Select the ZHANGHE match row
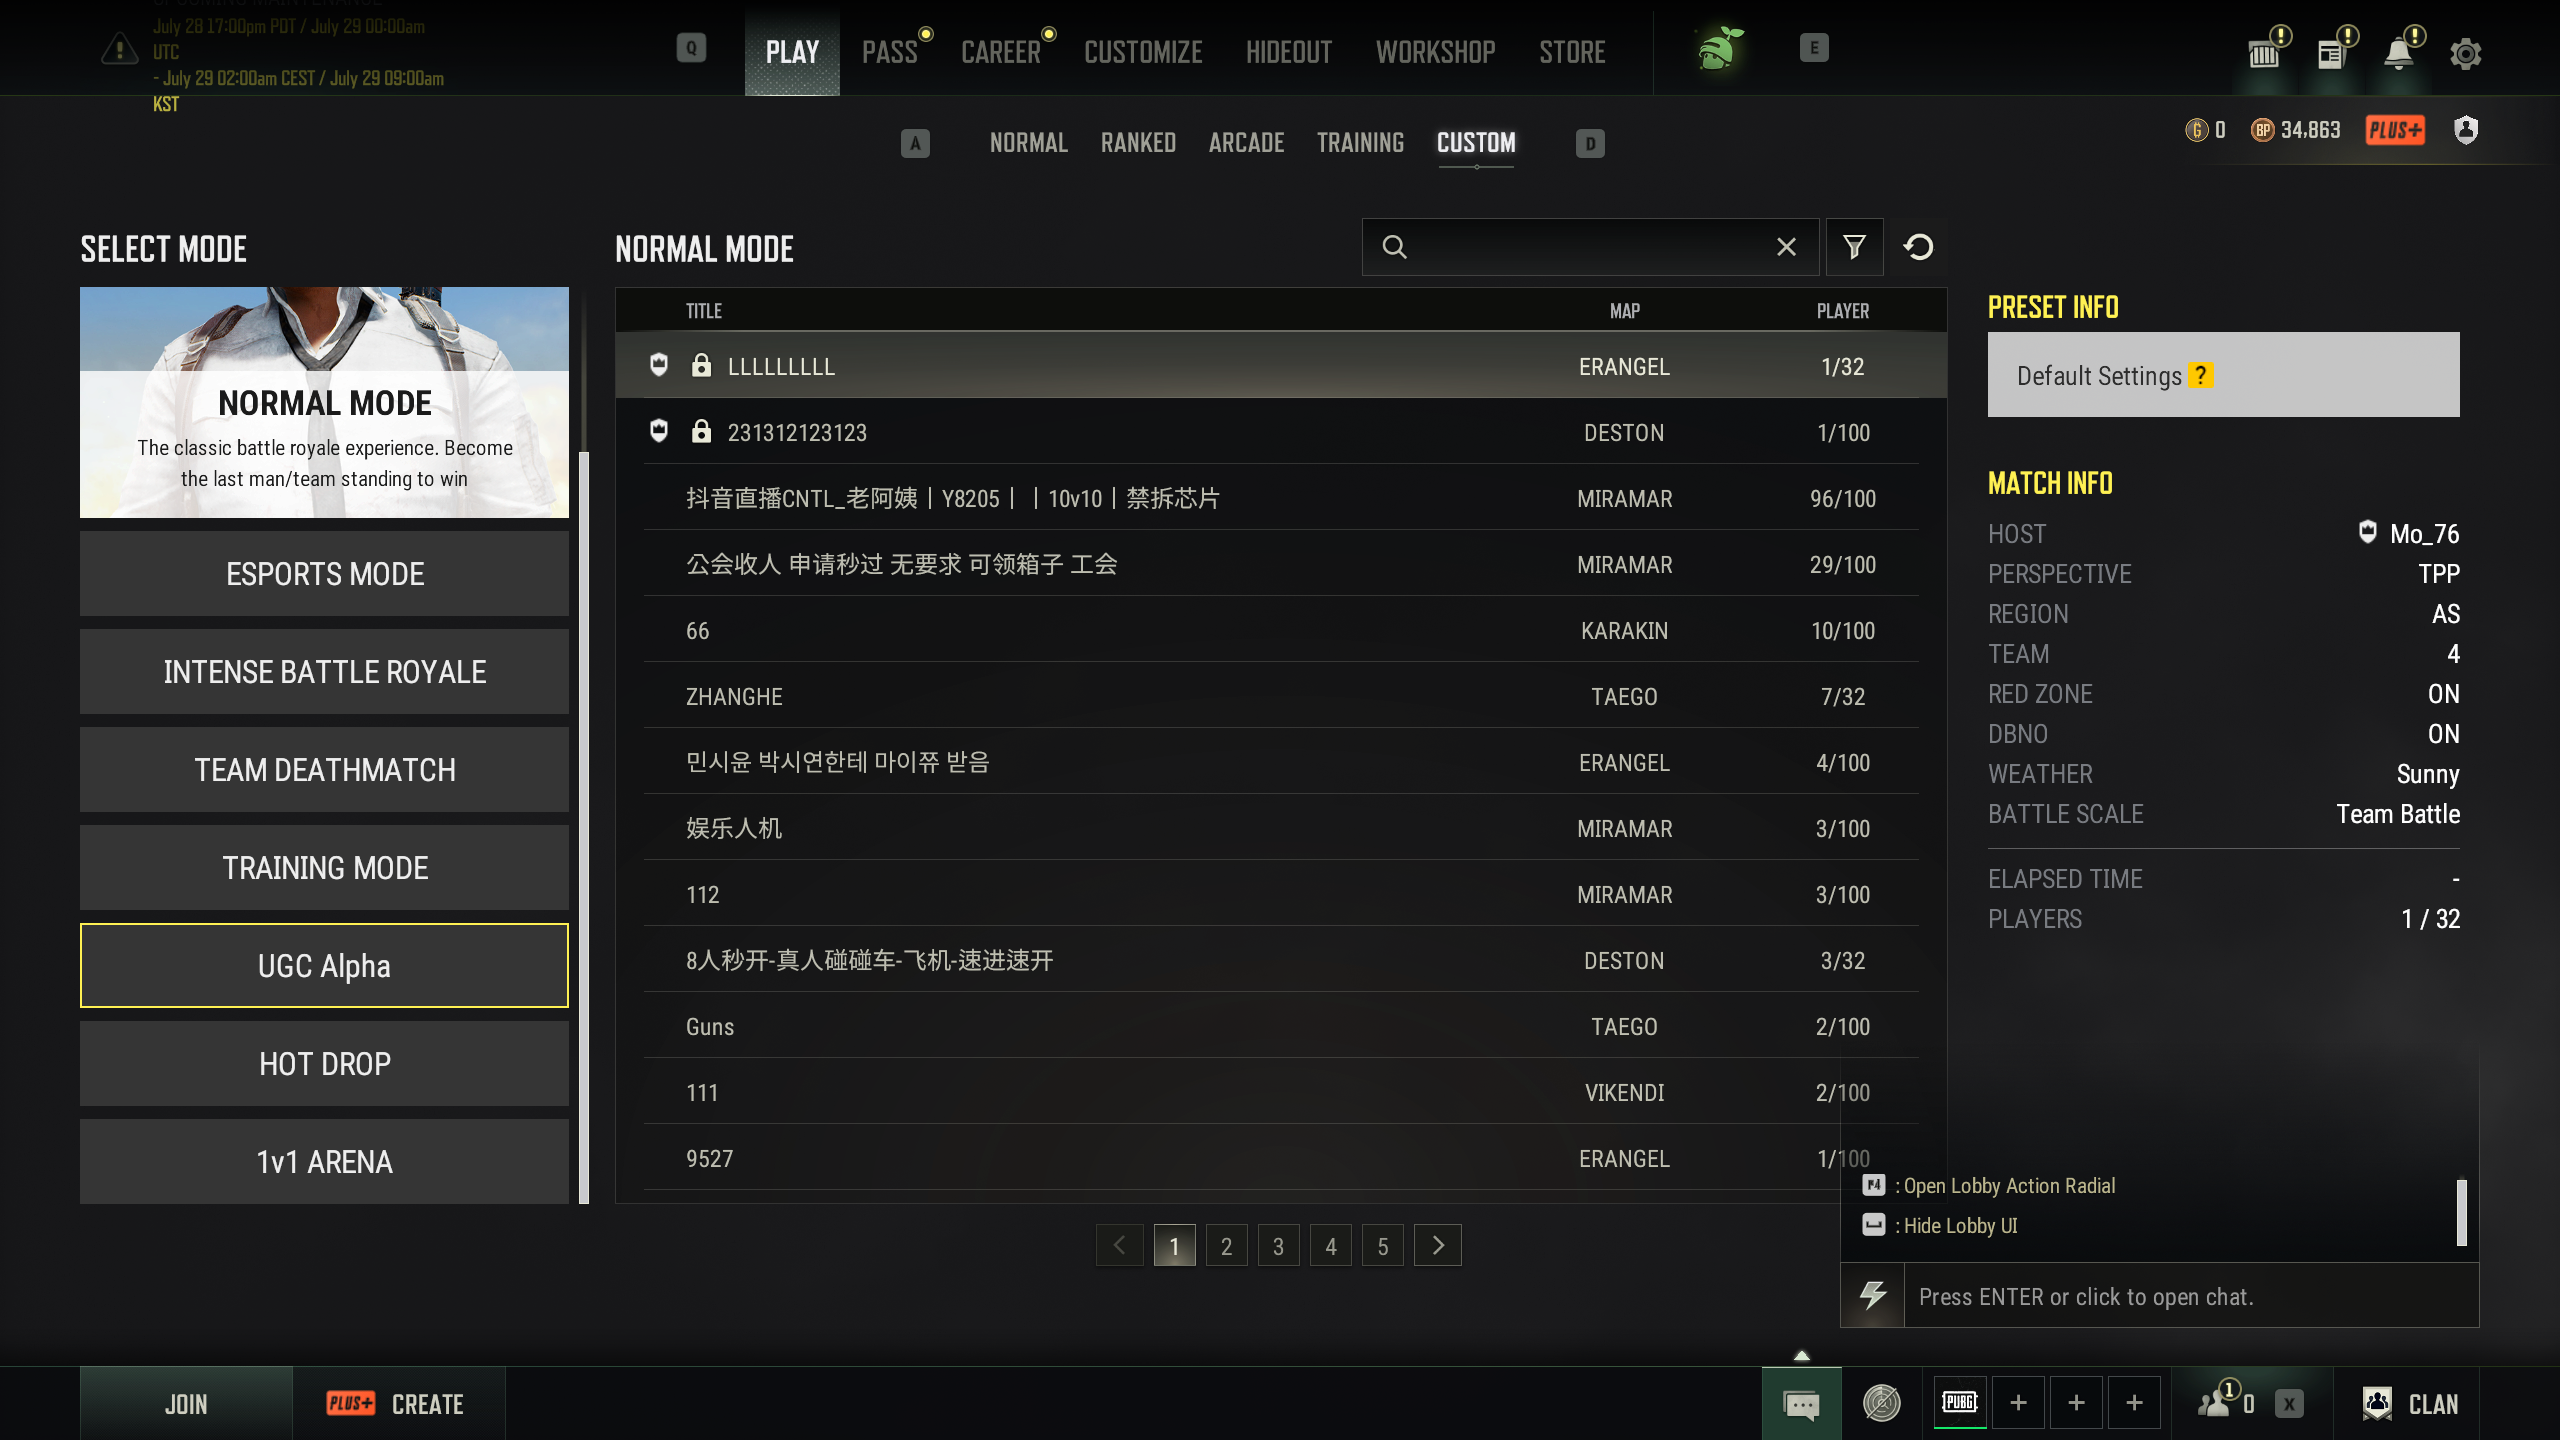 click(x=1281, y=696)
